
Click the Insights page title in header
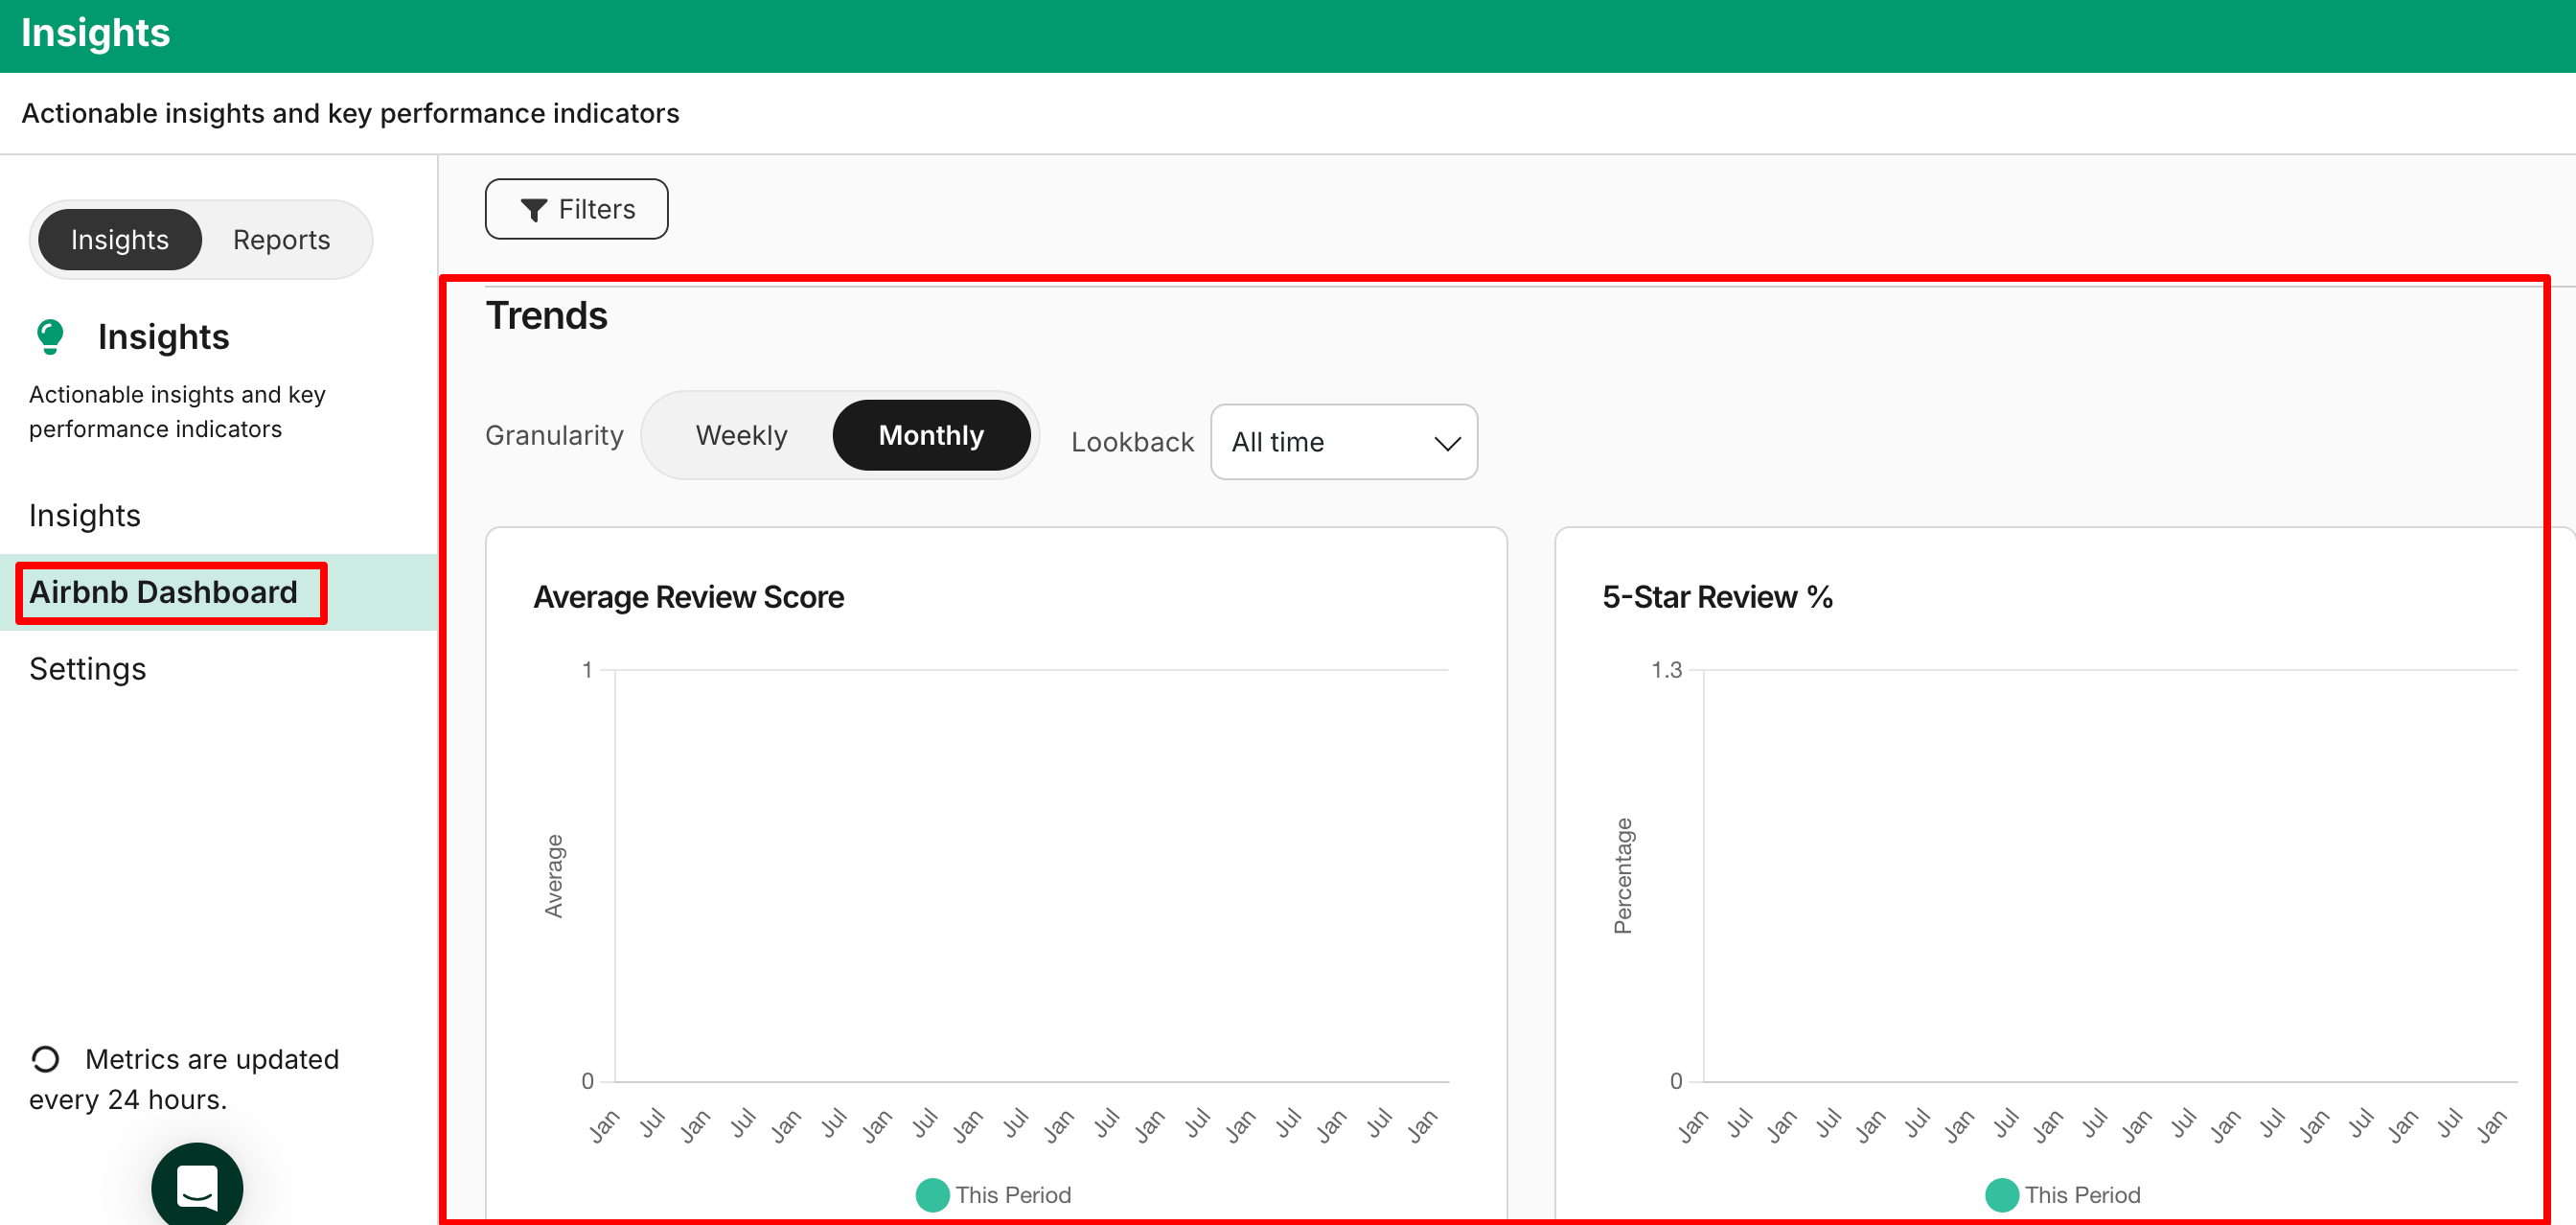pos(96,33)
